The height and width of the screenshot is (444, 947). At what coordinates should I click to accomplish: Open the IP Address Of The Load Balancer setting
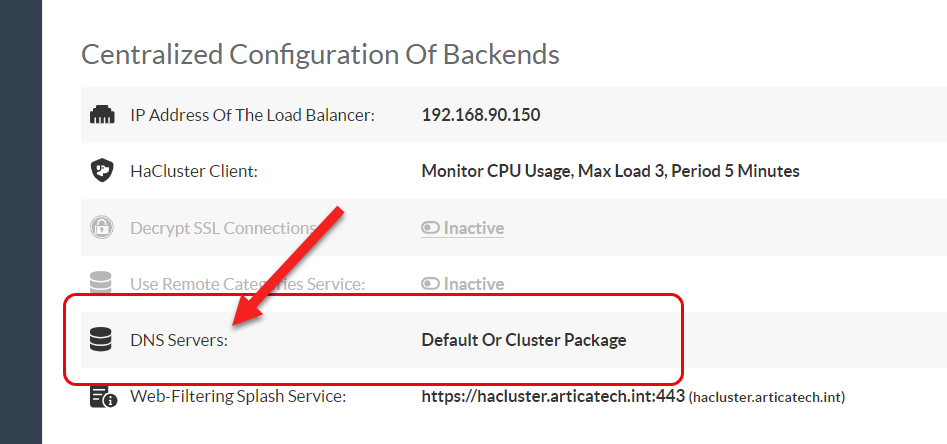coord(252,115)
